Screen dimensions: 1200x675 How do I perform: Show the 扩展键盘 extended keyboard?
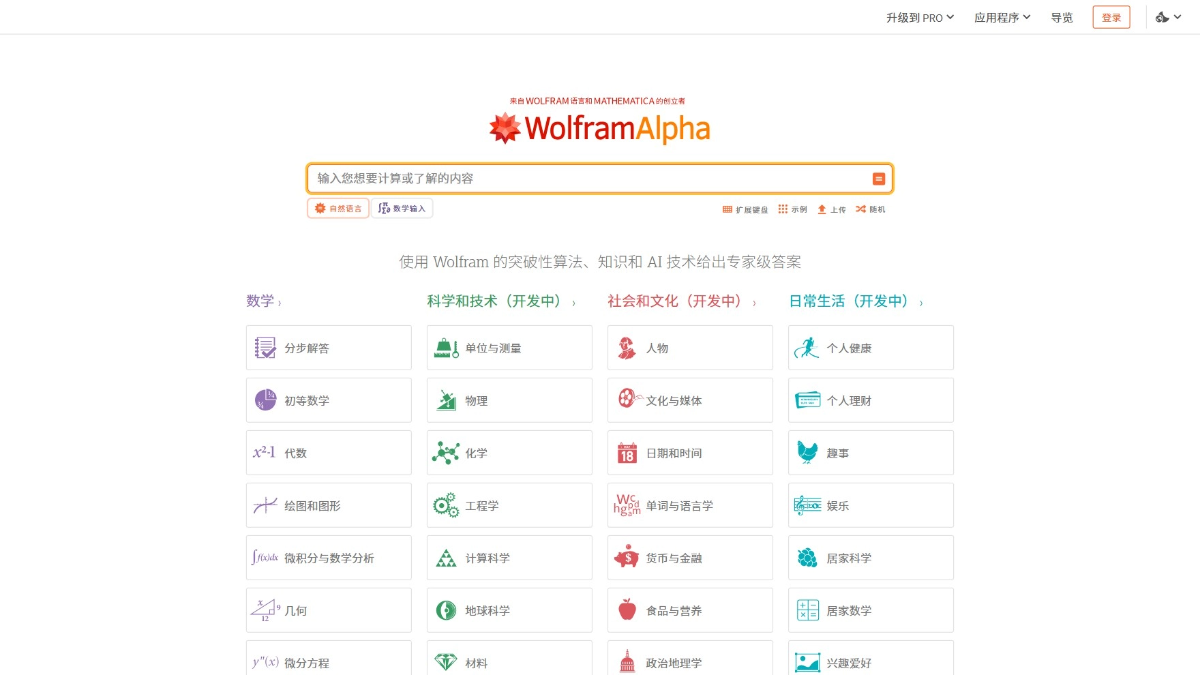[x=745, y=209]
